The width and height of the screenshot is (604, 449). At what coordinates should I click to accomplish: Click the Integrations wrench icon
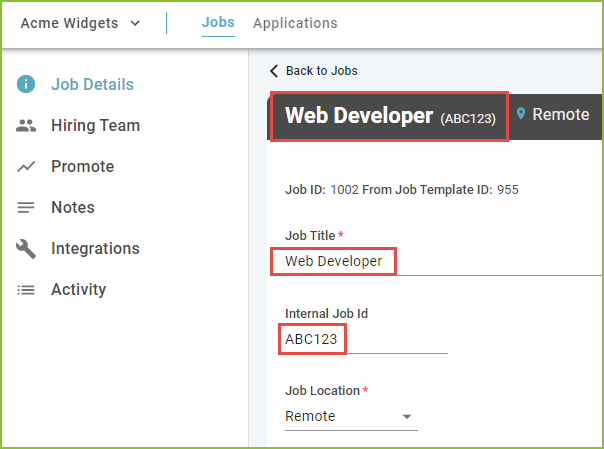[26, 249]
